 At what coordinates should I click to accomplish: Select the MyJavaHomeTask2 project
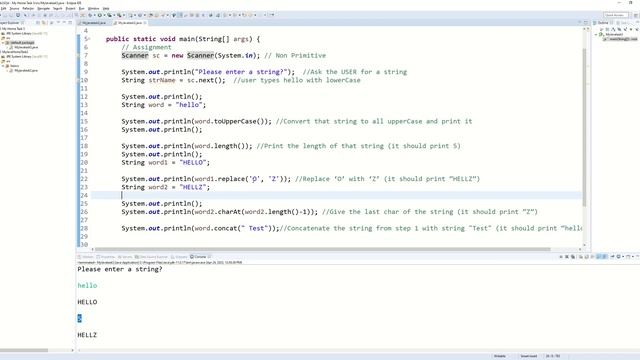point(15,52)
